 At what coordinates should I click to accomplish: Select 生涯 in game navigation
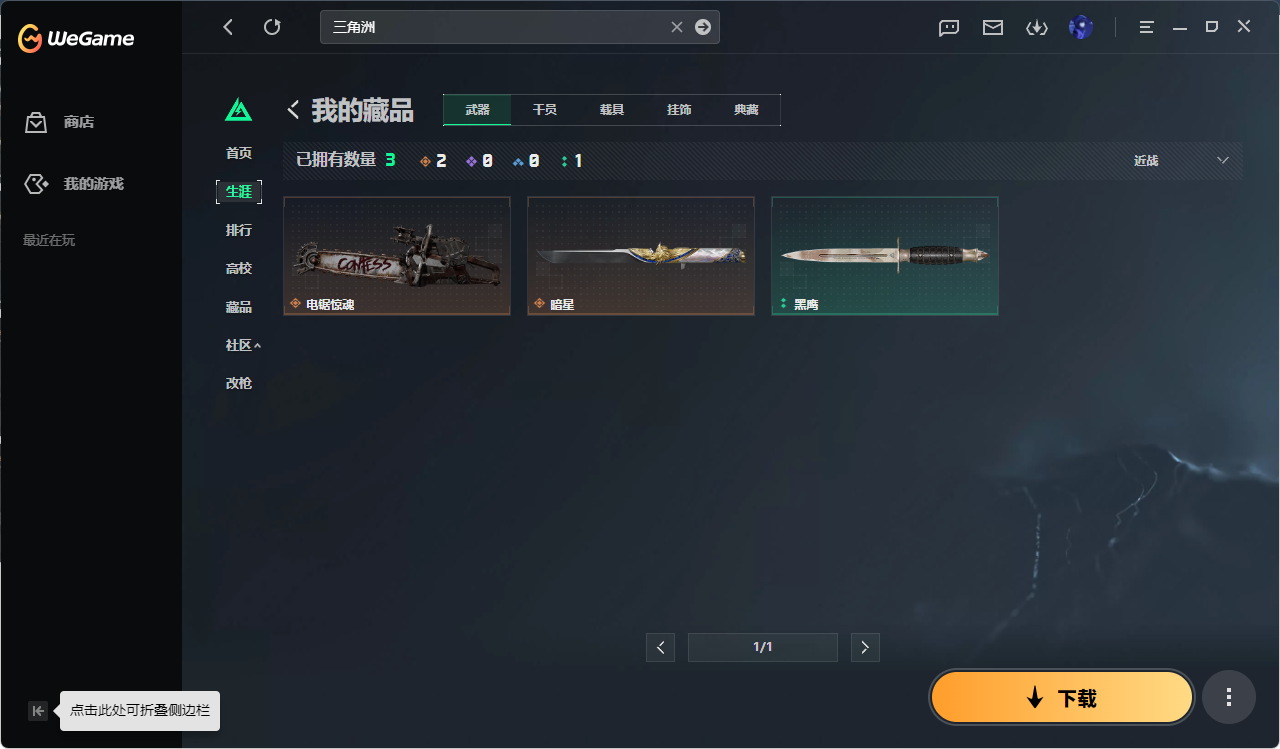click(239, 191)
